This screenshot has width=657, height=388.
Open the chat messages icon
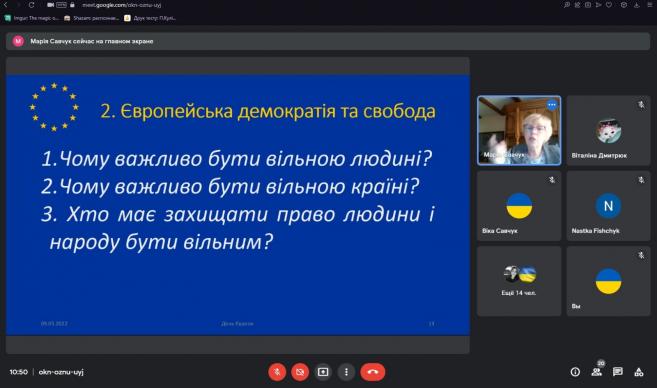[617, 372]
